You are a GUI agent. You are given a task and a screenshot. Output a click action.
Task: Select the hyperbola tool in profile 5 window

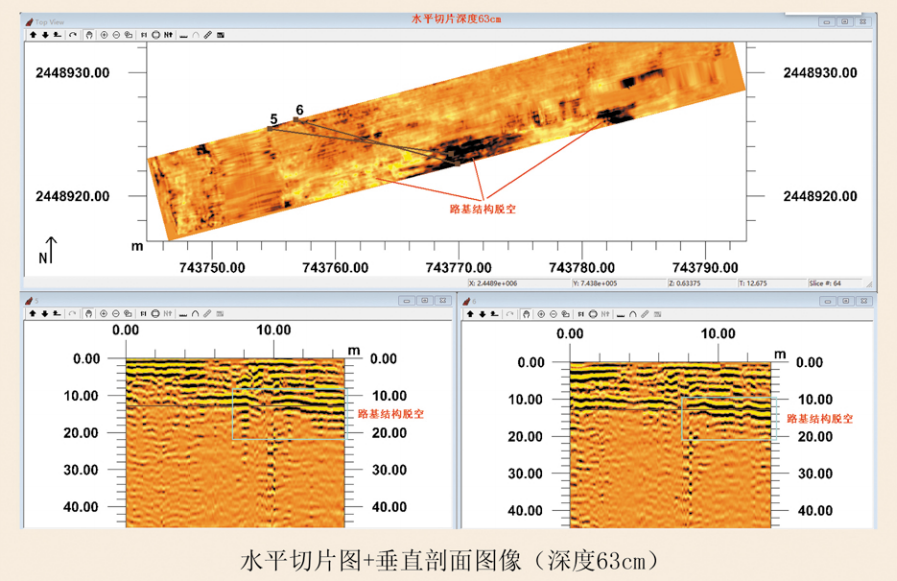[x=195, y=314]
